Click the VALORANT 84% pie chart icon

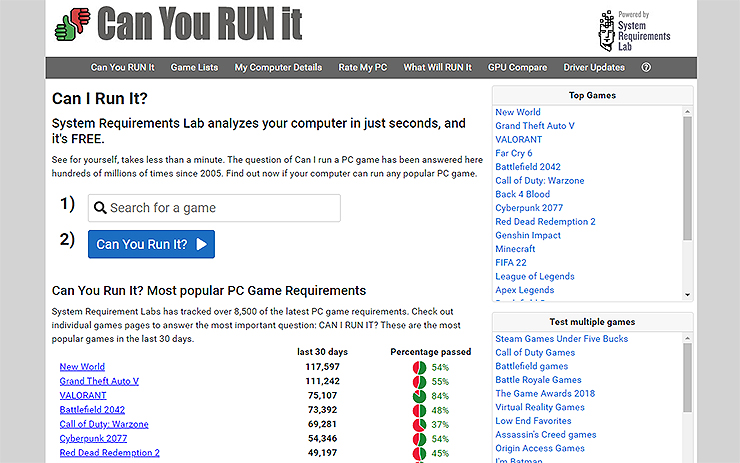419,396
